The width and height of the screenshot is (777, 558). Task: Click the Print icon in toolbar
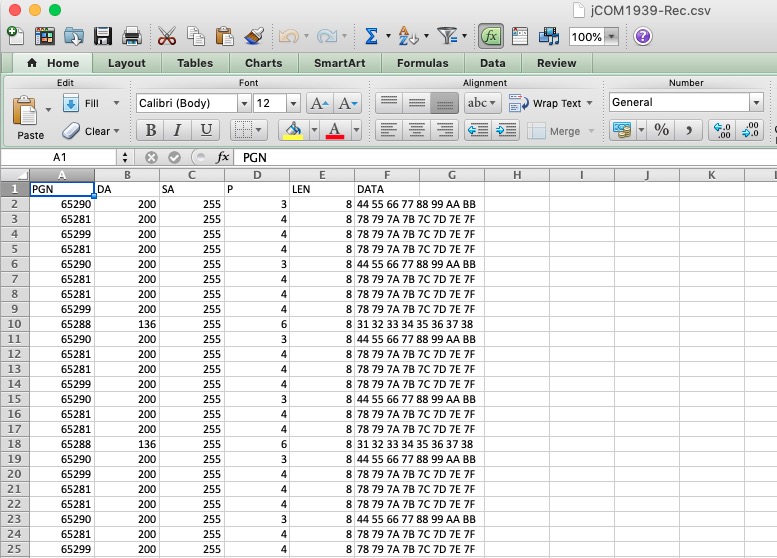pos(131,37)
